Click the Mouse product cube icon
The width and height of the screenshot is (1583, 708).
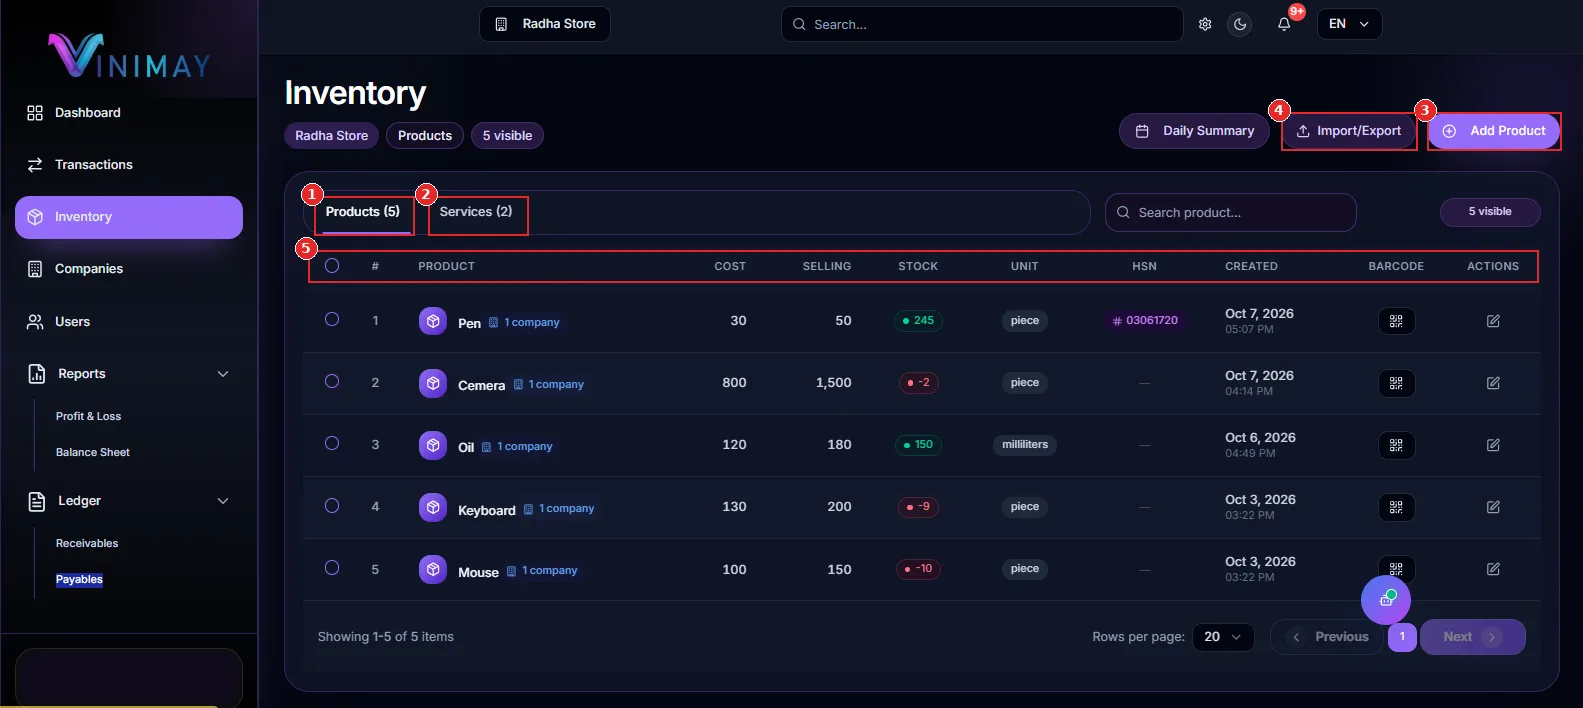pos(433,569)
